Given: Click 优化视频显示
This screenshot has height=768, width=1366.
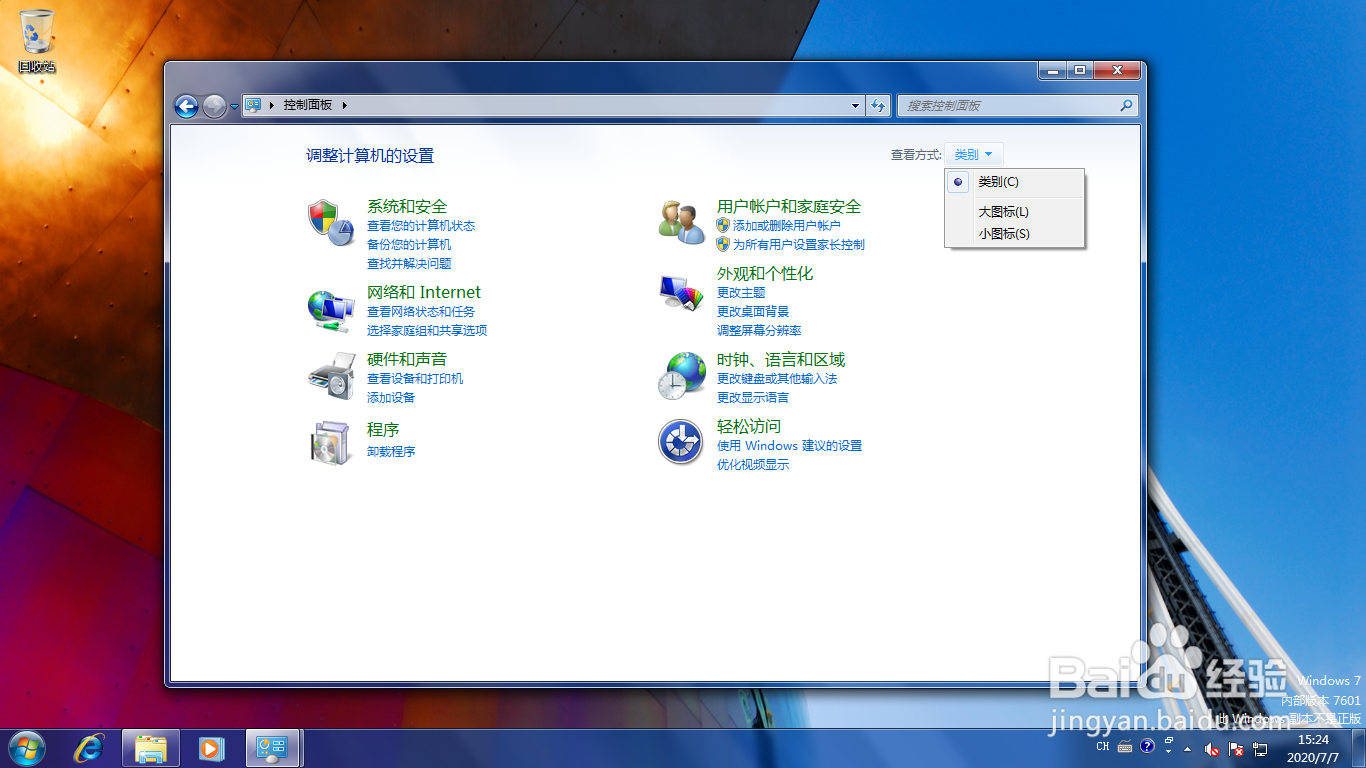Looking at the screenshot, I should (x=753, y=465).
